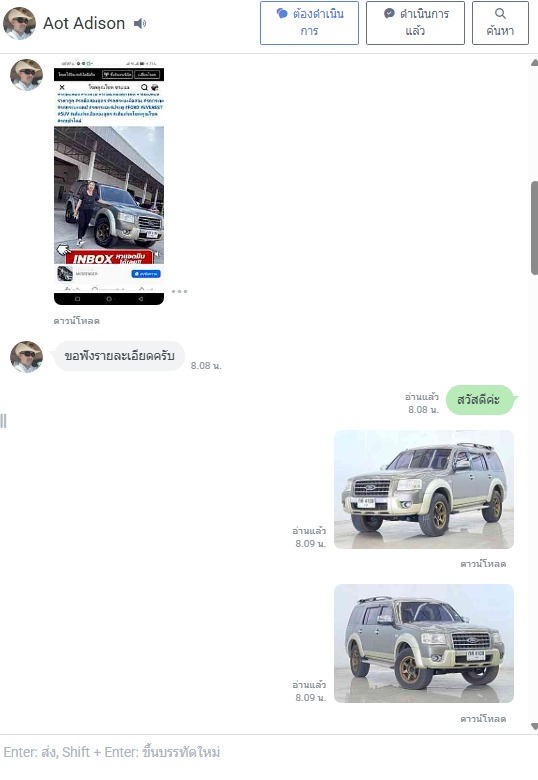
Task: Open Aot Adison's profile picture in header
Action: (x=19, y=23)
